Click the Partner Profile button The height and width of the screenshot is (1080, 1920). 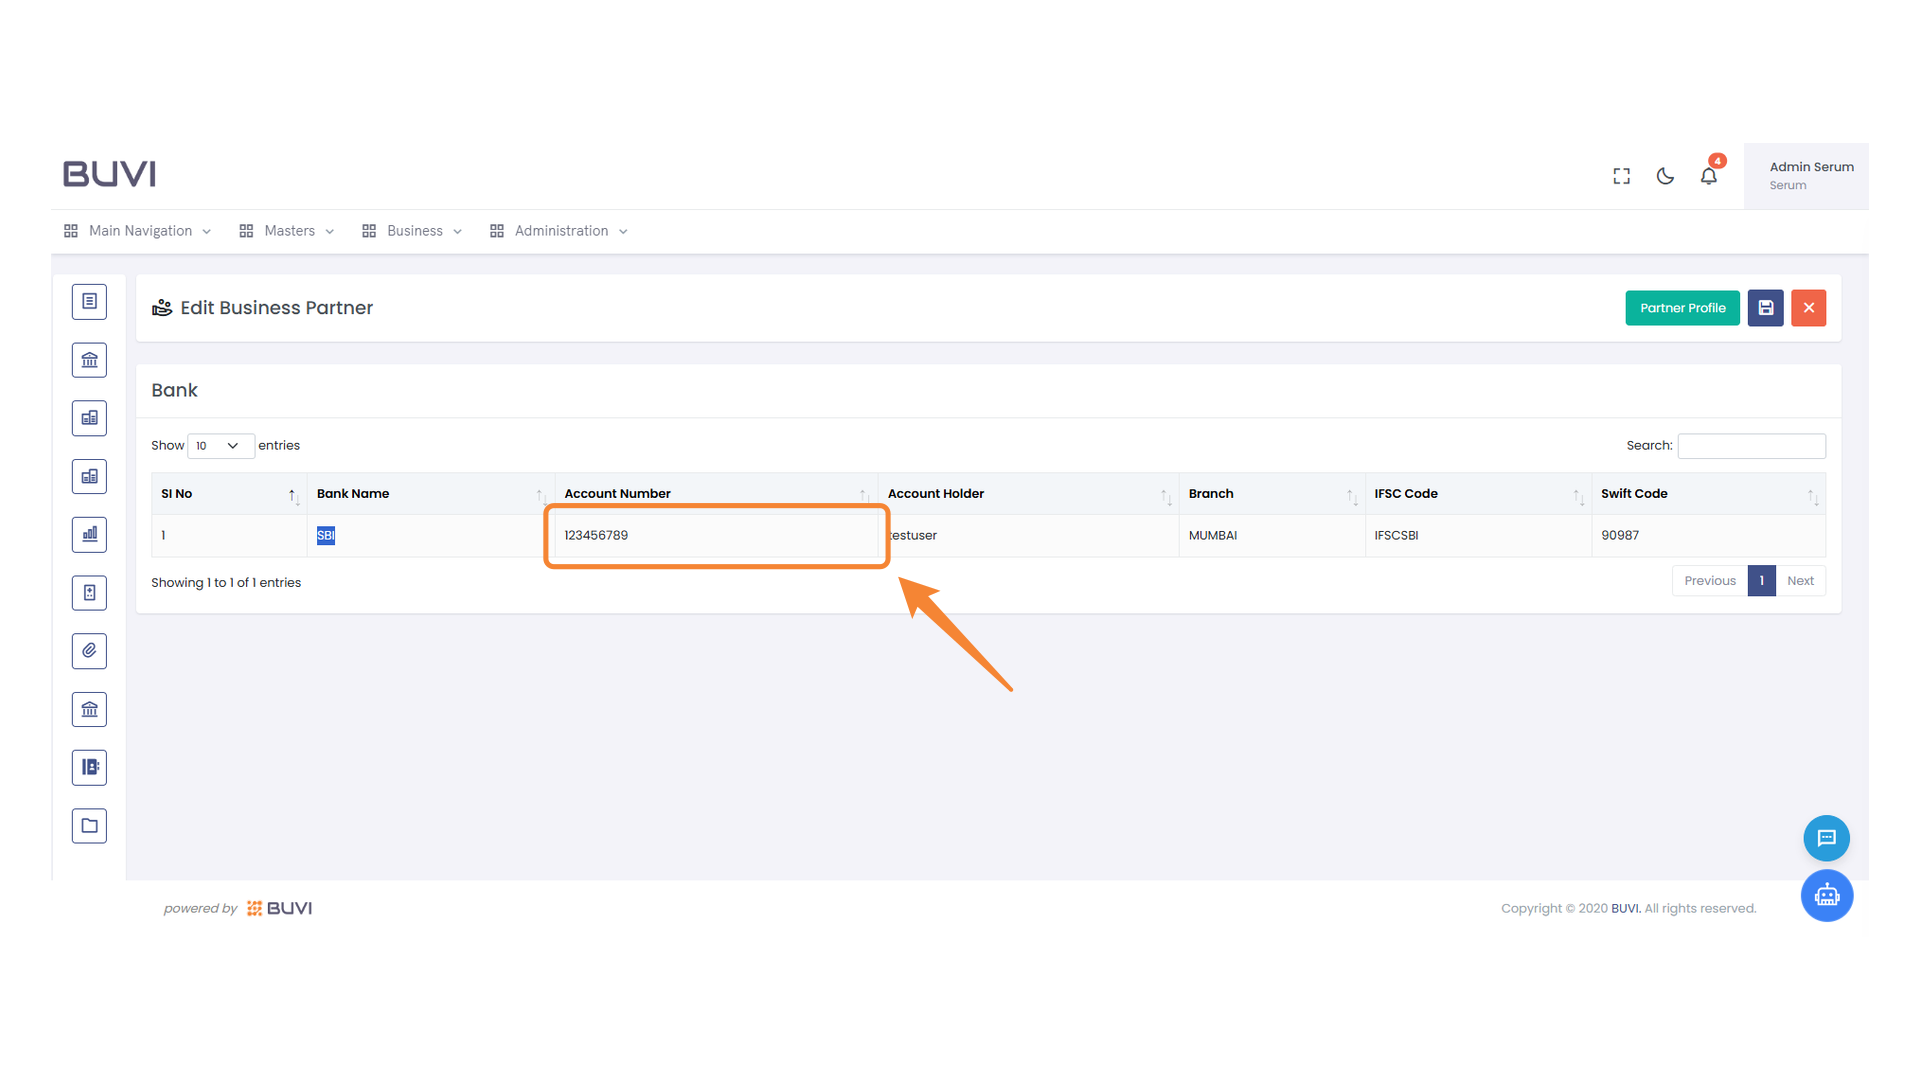click(x=1681, y=308)
